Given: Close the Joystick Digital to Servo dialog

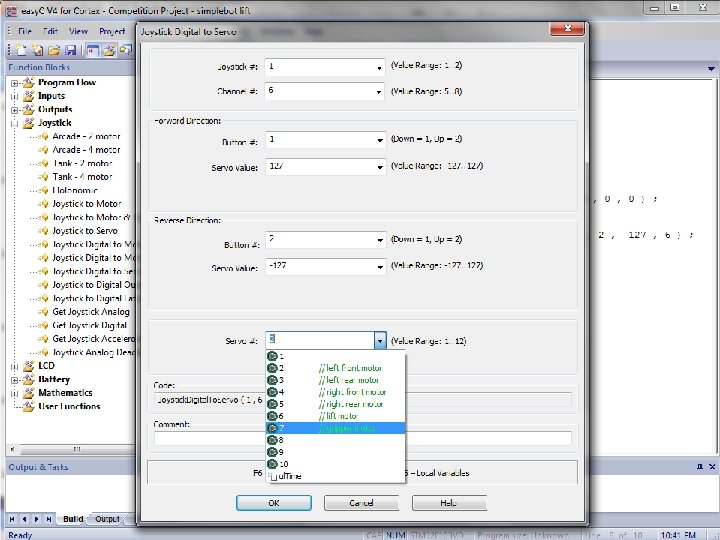Looking at the screenshot, I should [x=567, y=28].
